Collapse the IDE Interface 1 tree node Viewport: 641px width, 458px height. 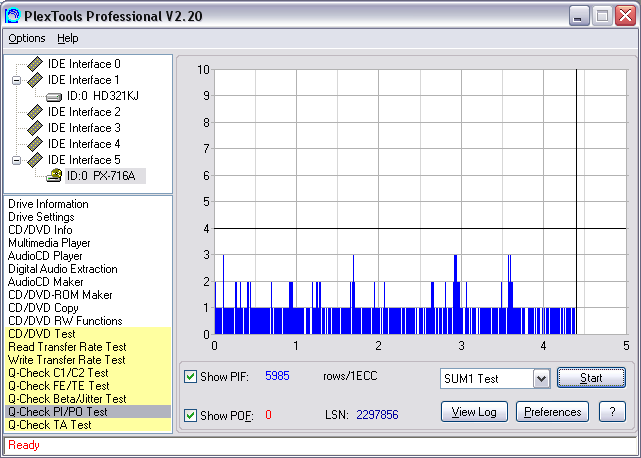(x=16, y=80)
